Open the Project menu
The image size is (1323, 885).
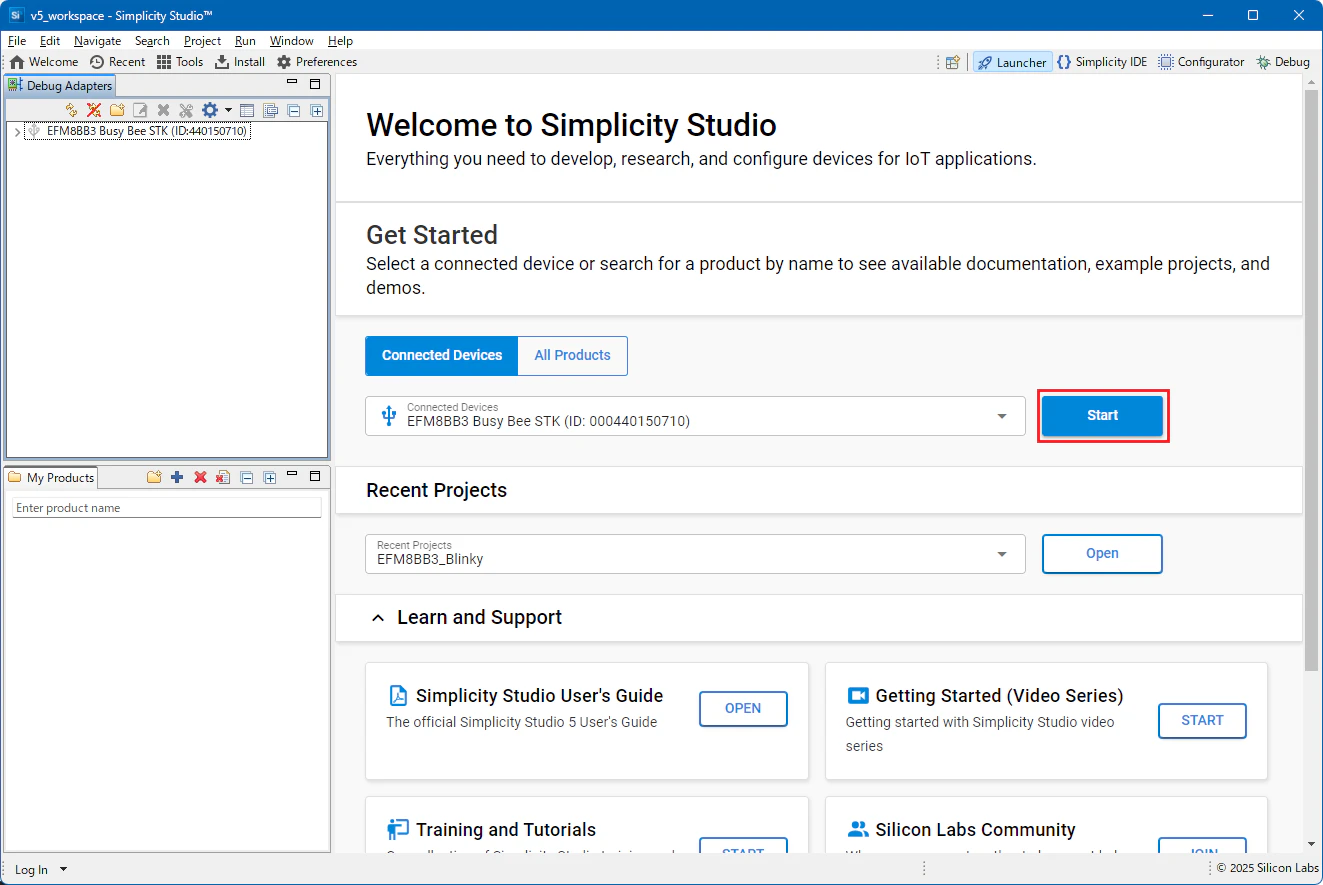pos(202,41)
